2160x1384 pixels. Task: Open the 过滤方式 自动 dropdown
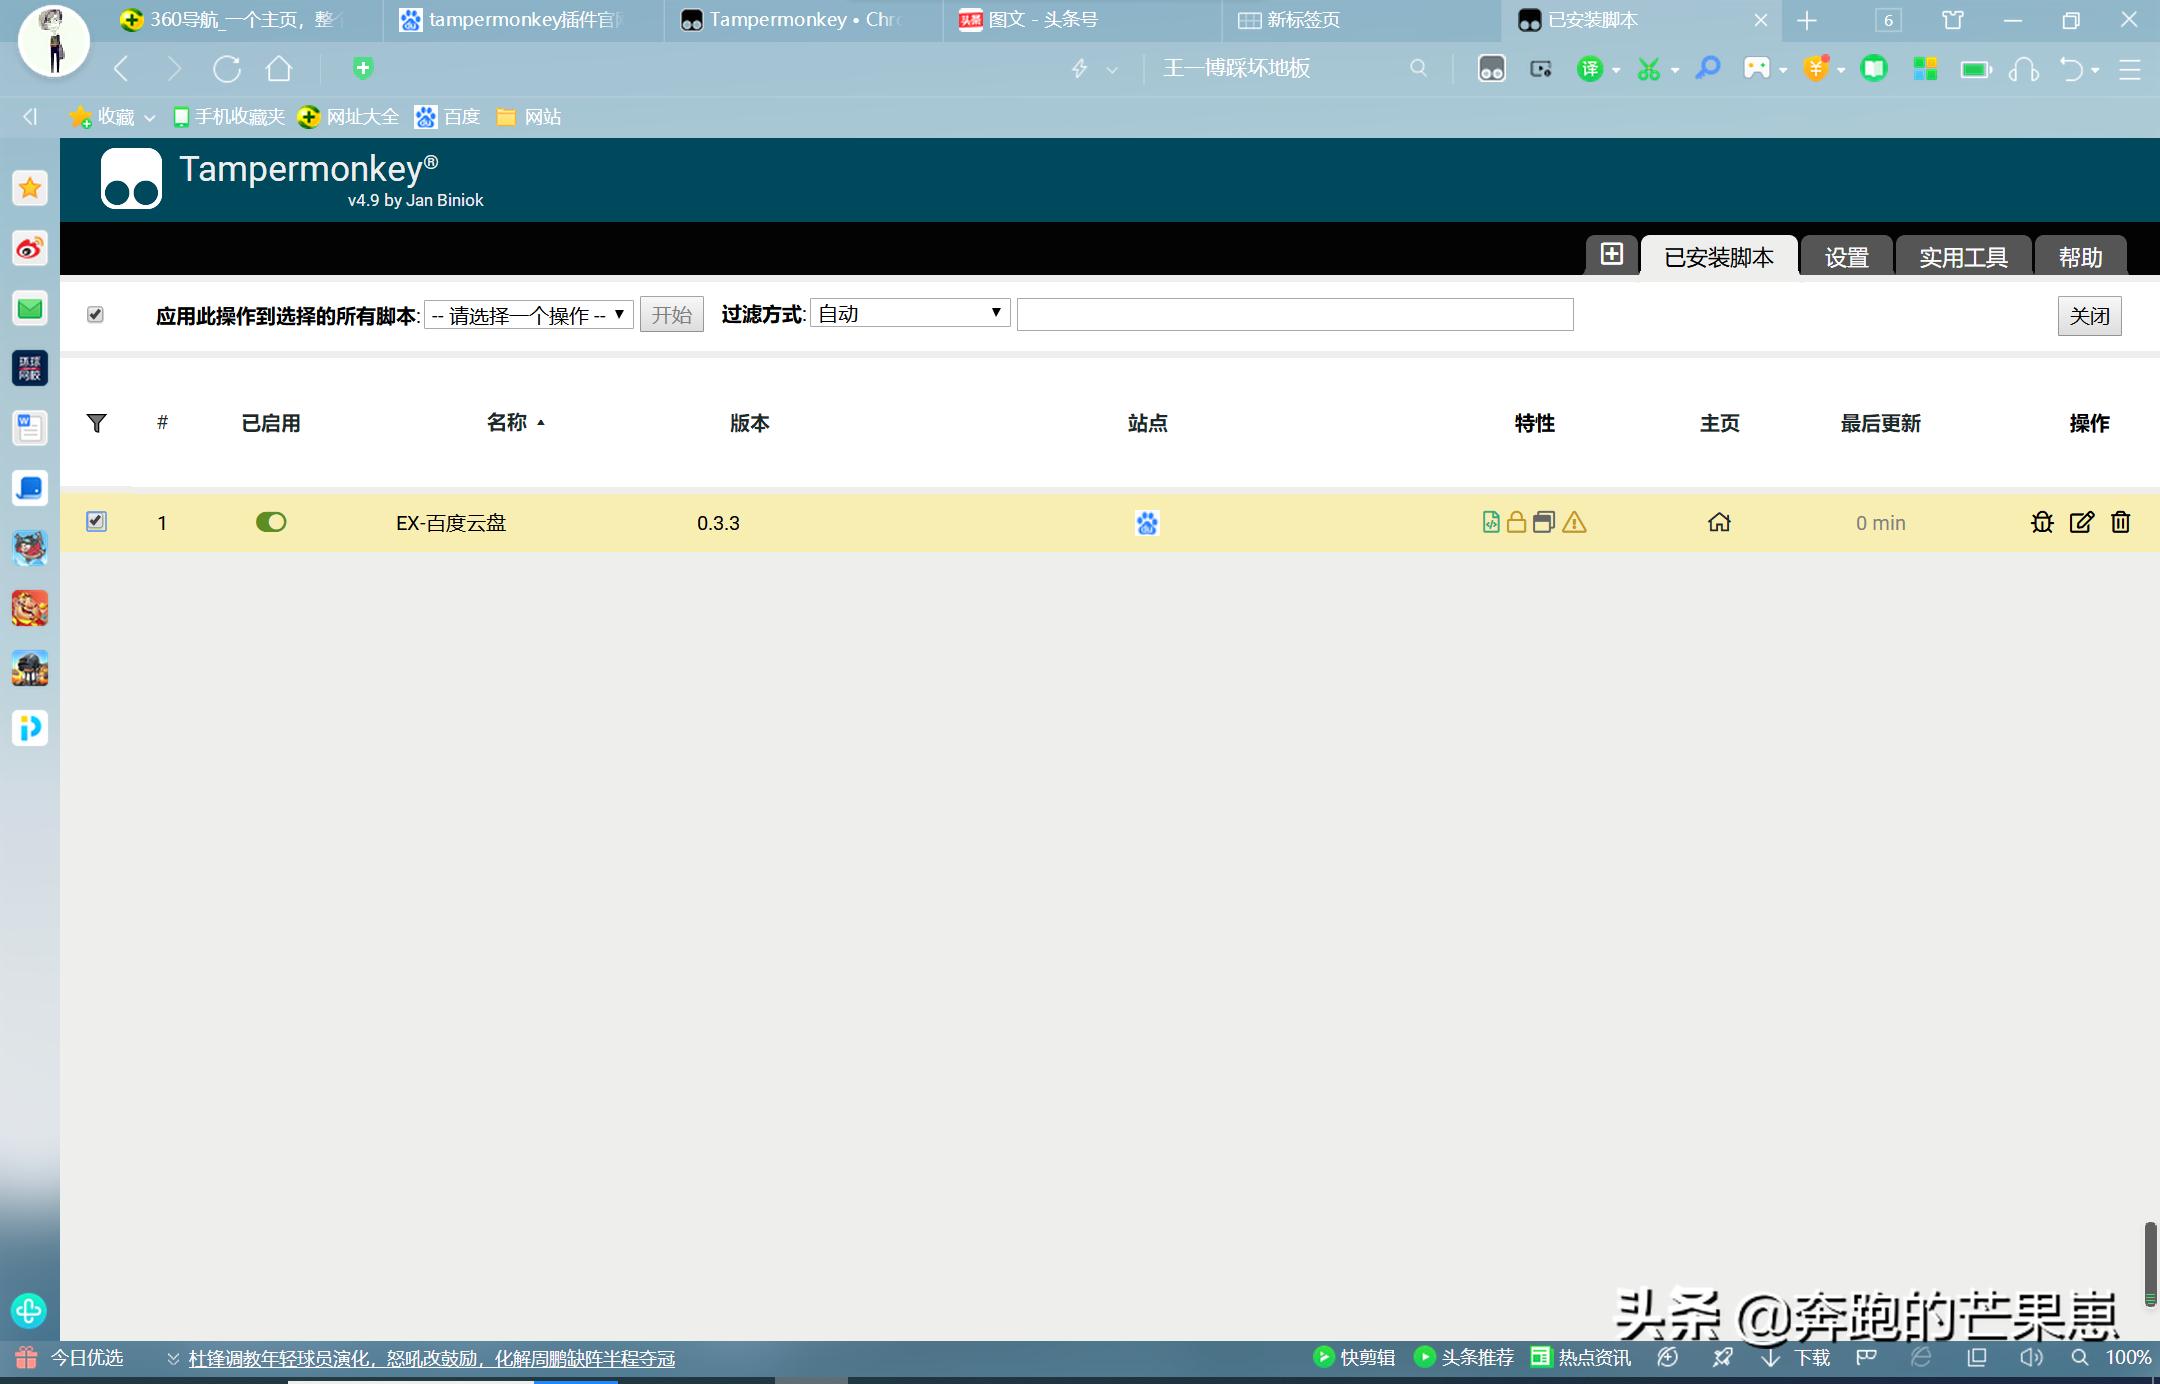coord(906,313)
